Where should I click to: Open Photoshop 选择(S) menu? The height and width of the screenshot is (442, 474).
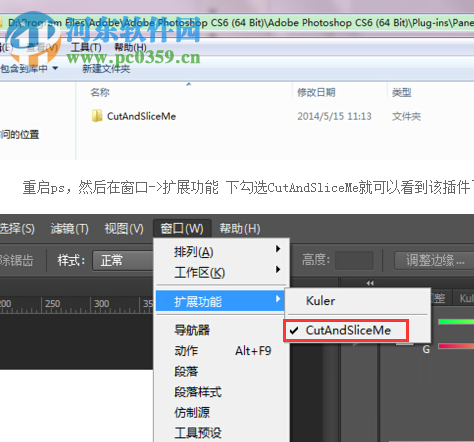point(17,229)
